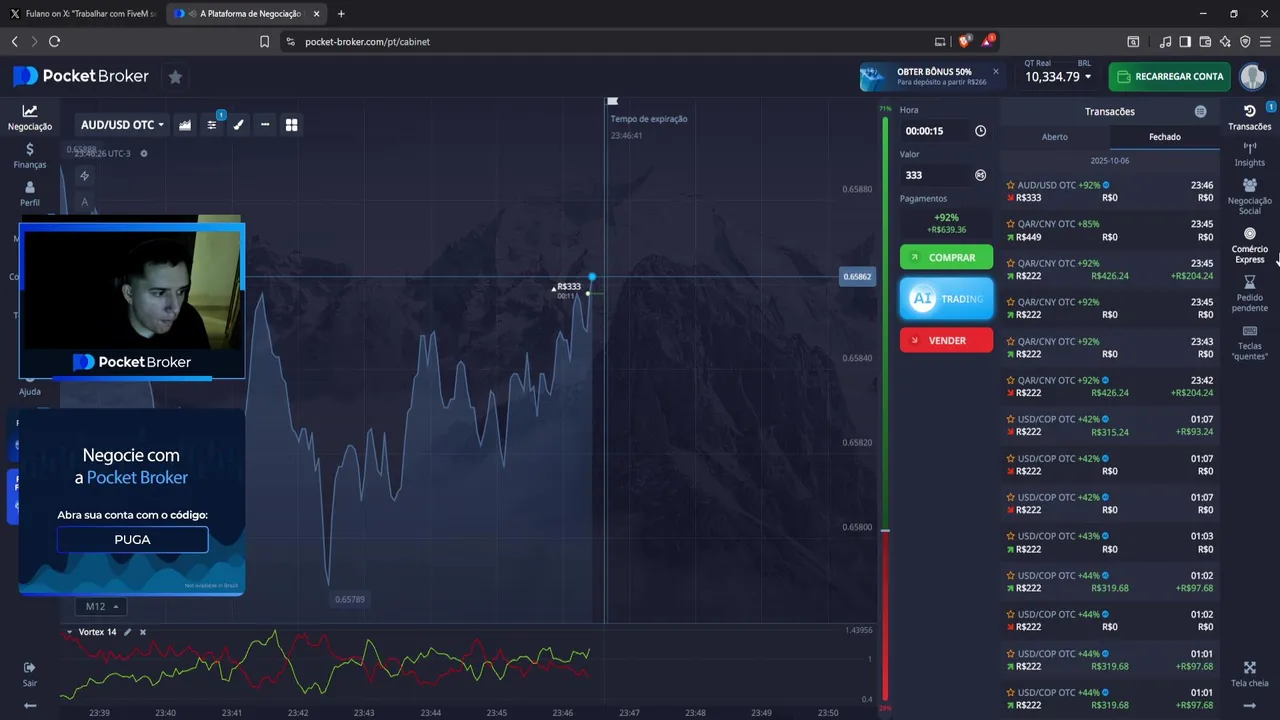Click RECARREGAR CONTA button
The image size is (1280, 720).
point(1169,76)
